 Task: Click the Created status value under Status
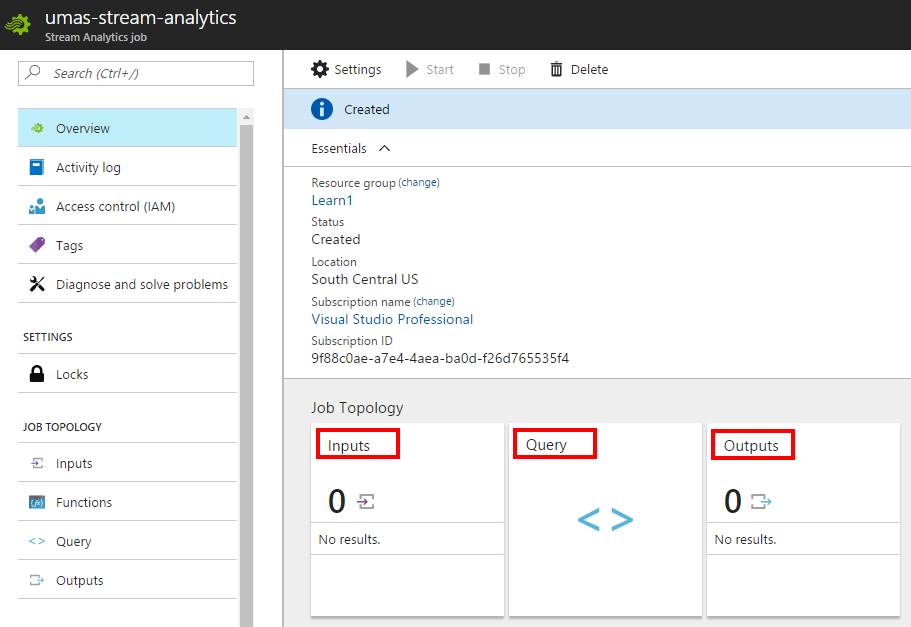pos(336,239)
